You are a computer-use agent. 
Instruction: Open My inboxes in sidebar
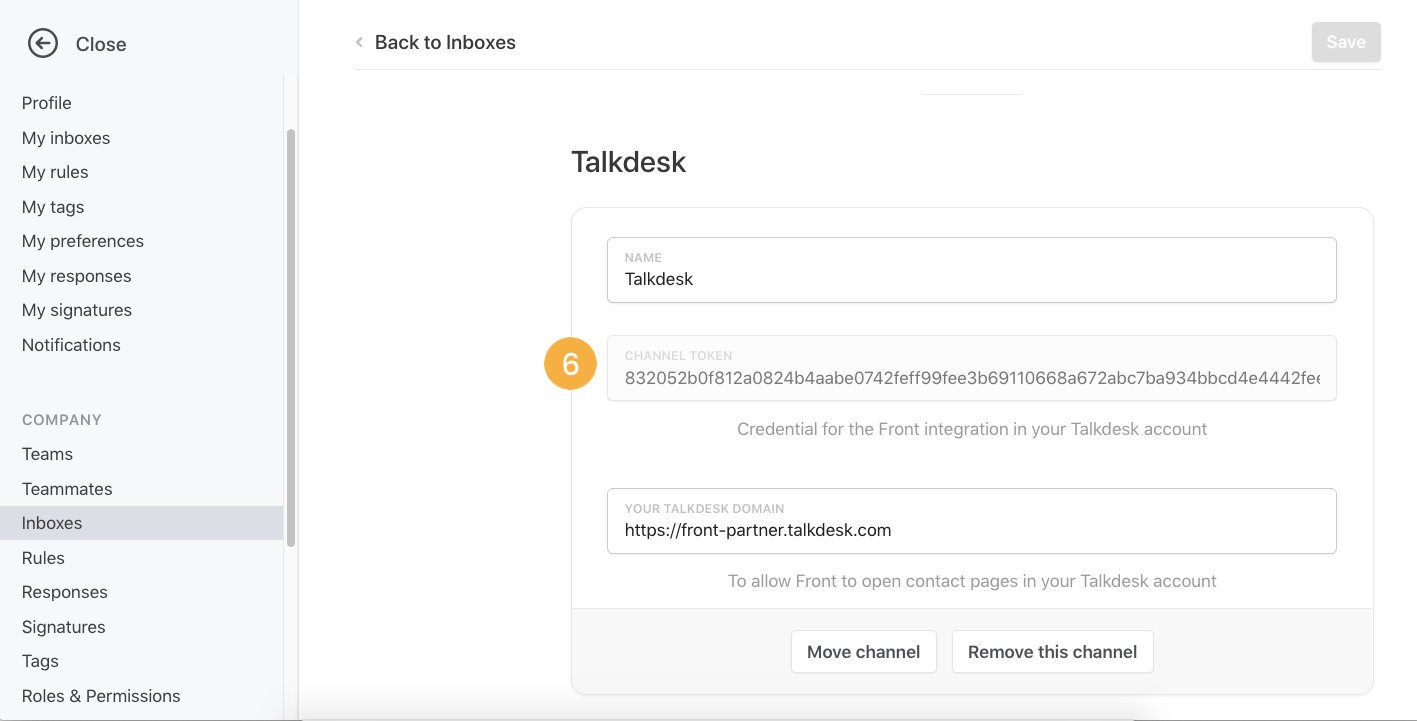click(66, 138)
